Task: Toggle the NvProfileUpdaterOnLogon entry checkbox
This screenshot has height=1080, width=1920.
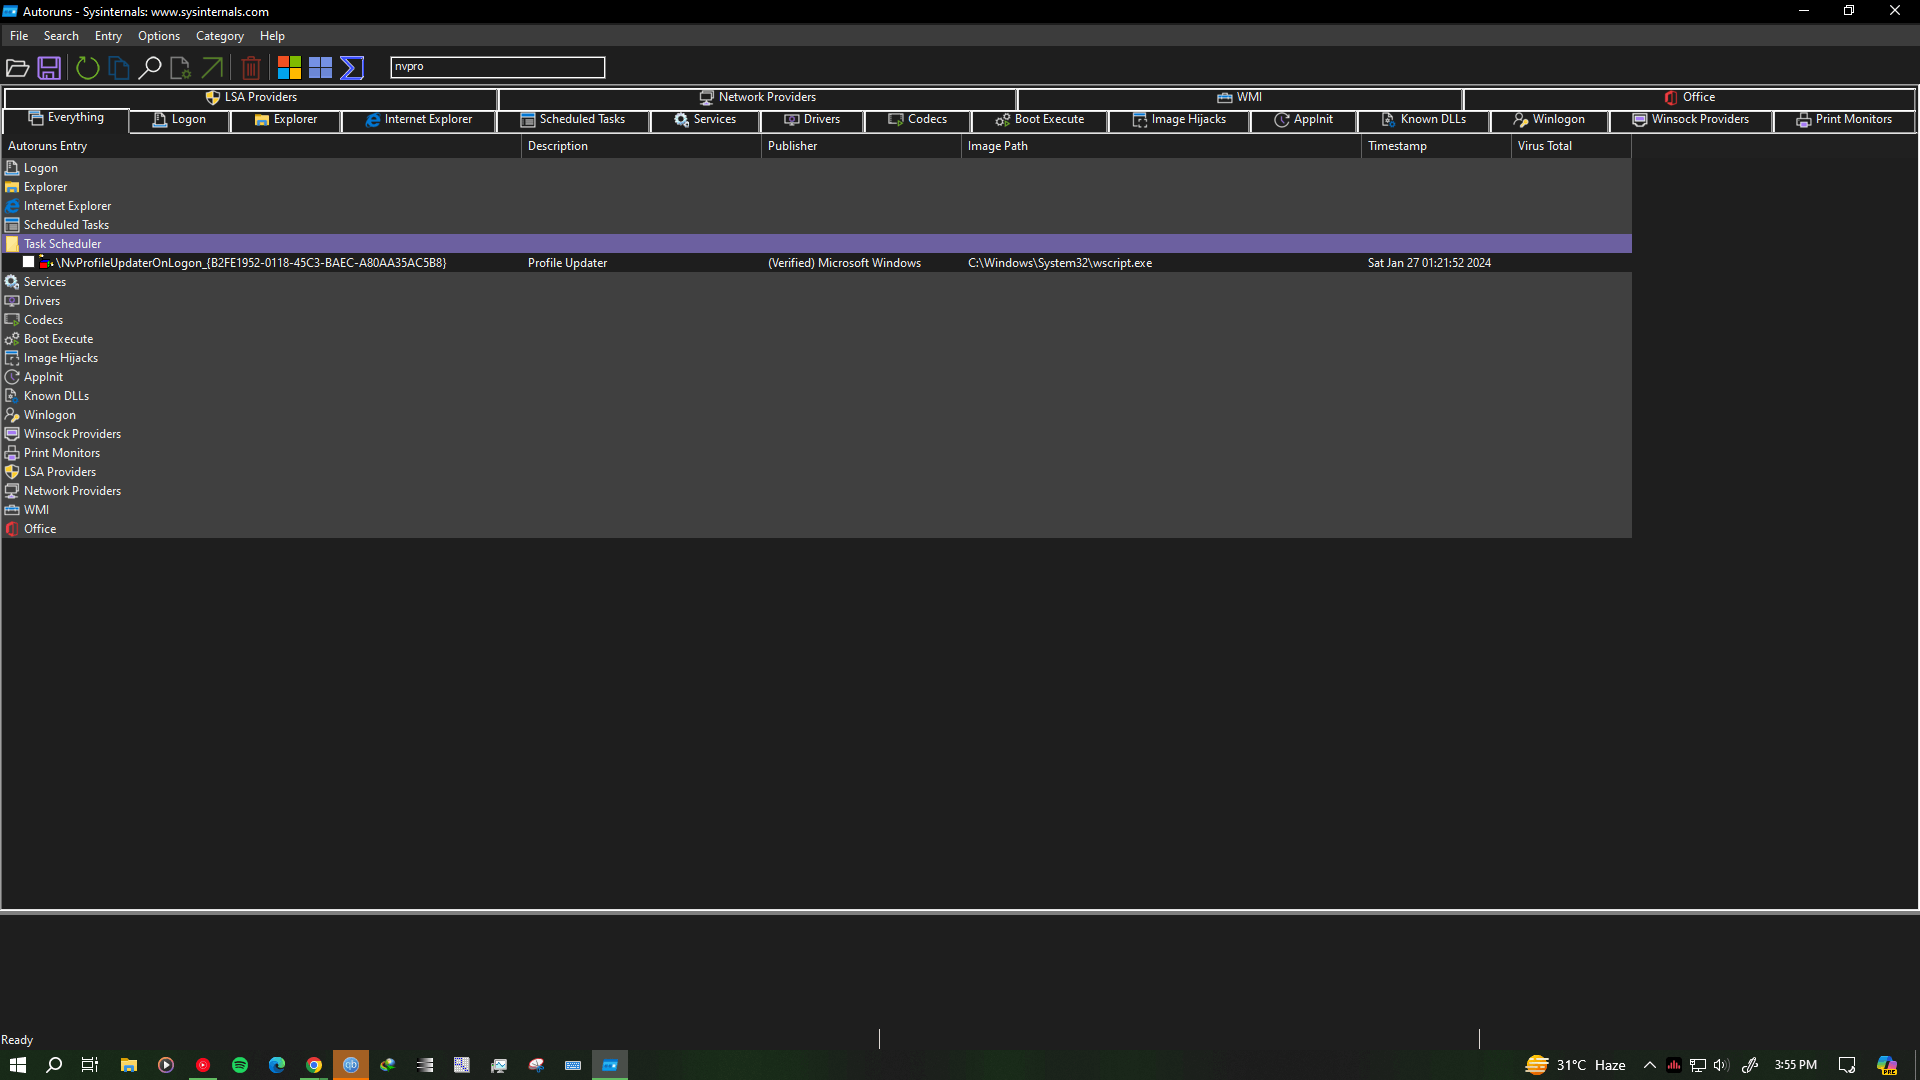Action: point(29,262)
